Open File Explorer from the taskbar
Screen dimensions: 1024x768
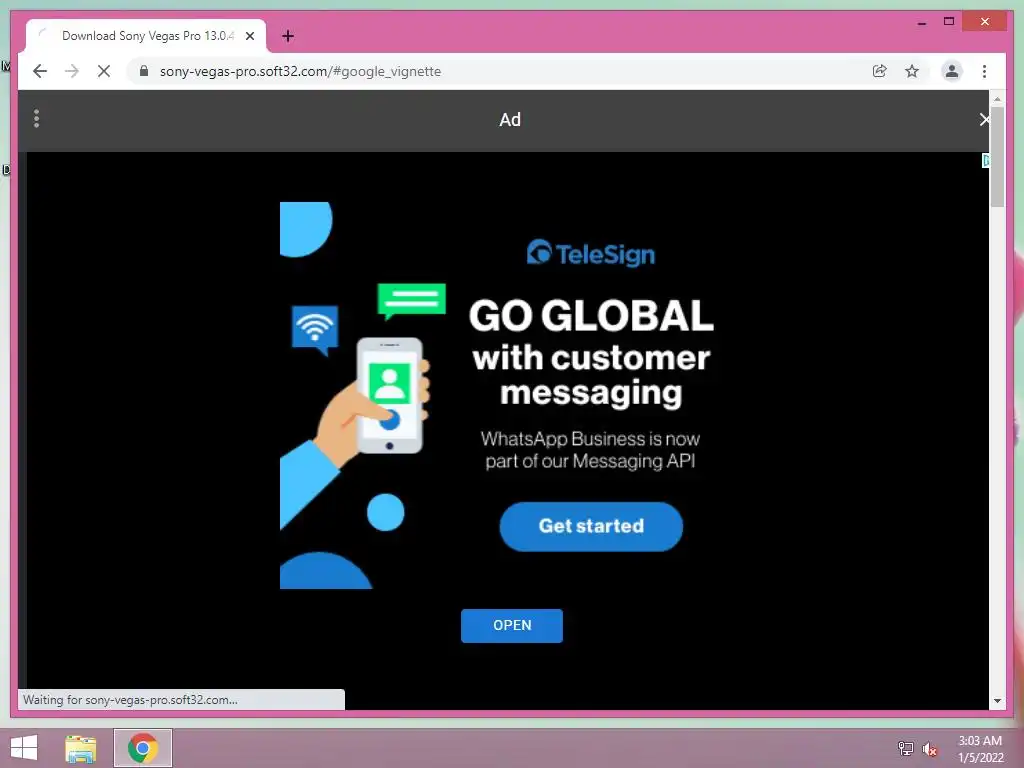pos(81,748)
